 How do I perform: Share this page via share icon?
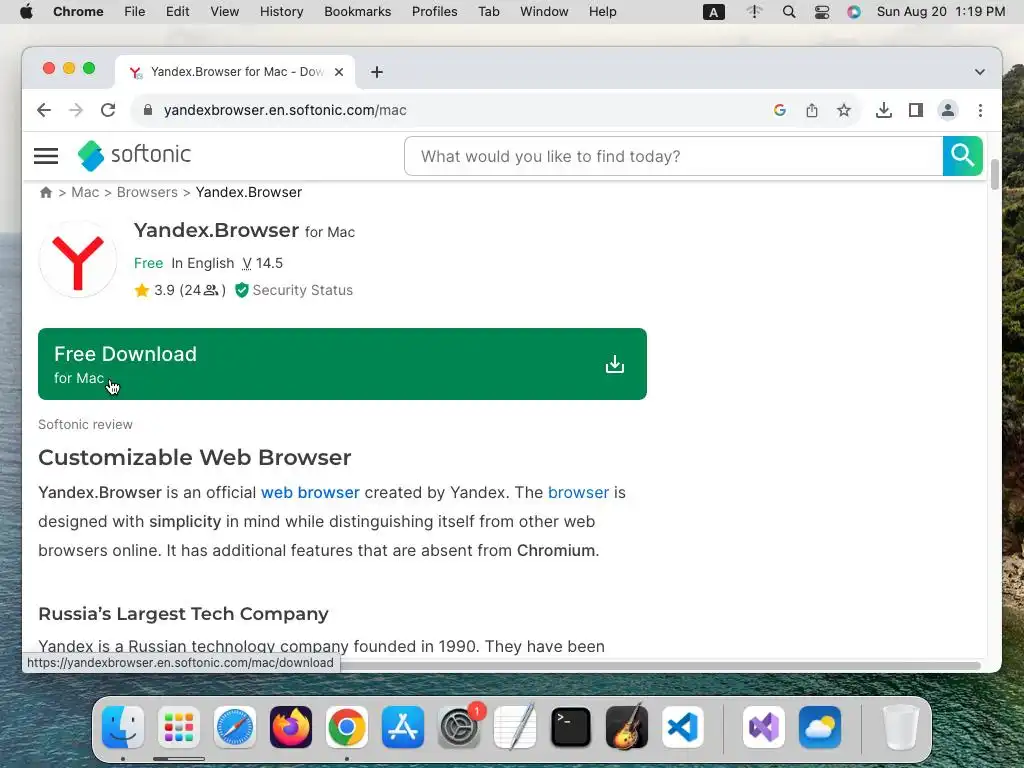(812, 110)
